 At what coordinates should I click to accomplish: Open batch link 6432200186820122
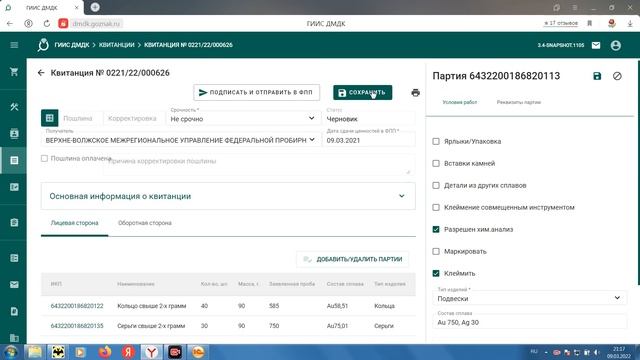(x=77, y=306)
